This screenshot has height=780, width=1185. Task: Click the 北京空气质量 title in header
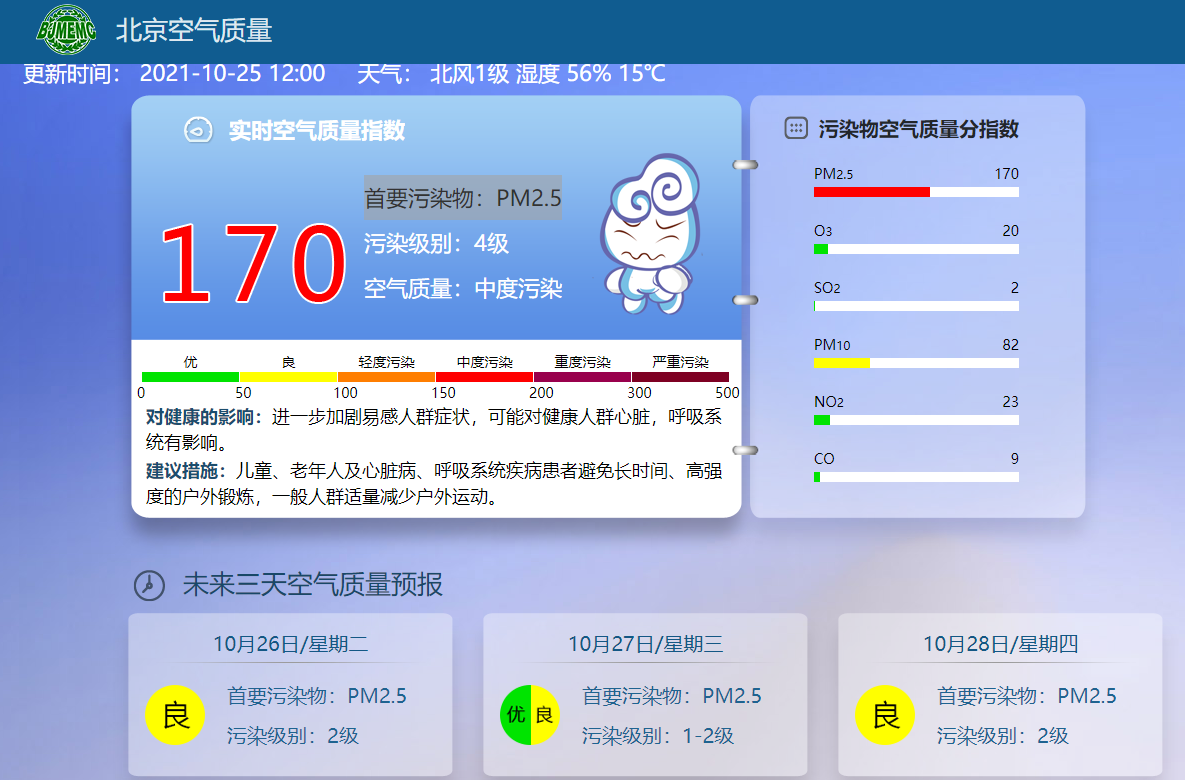194,31
